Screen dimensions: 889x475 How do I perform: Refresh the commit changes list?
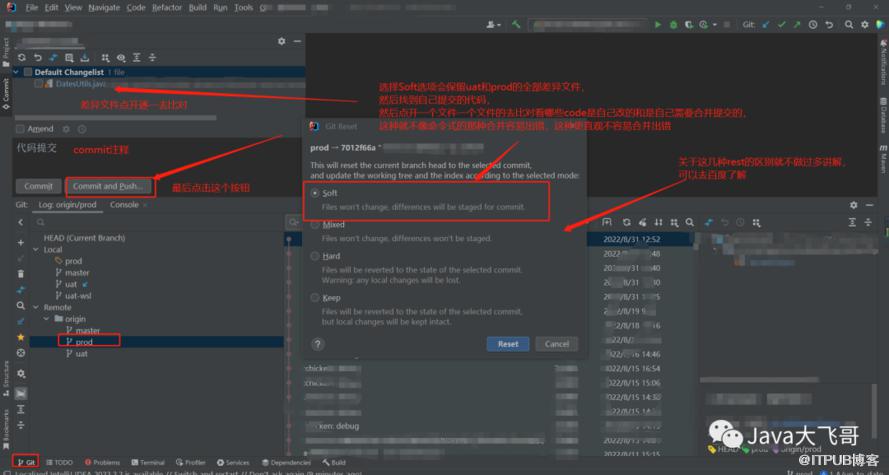coord(22,57)
